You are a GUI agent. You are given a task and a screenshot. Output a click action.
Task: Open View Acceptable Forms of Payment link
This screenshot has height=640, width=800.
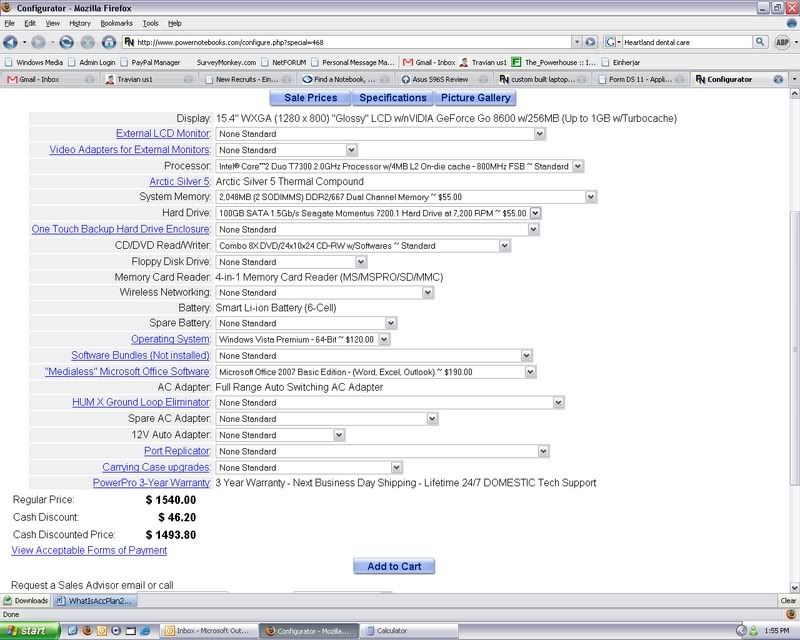(89, 550)
